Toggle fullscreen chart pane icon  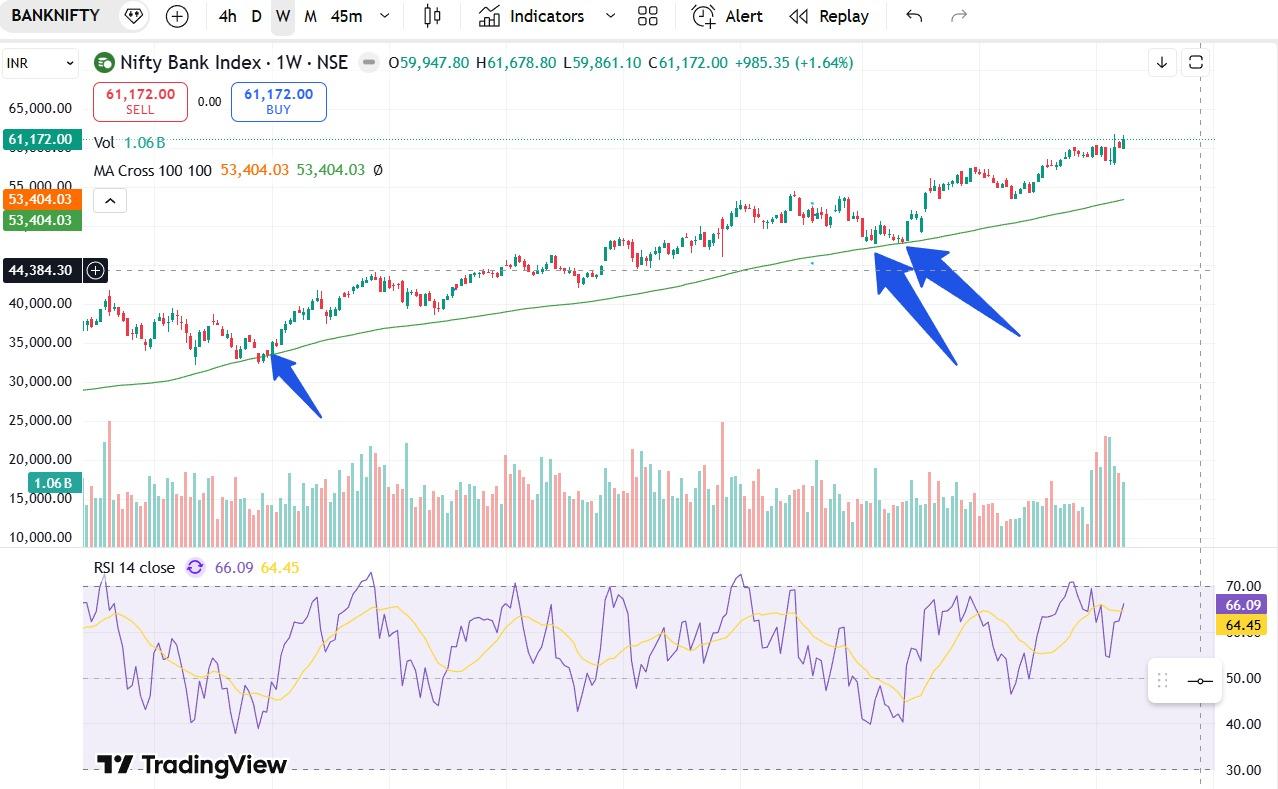[1195, 63]
